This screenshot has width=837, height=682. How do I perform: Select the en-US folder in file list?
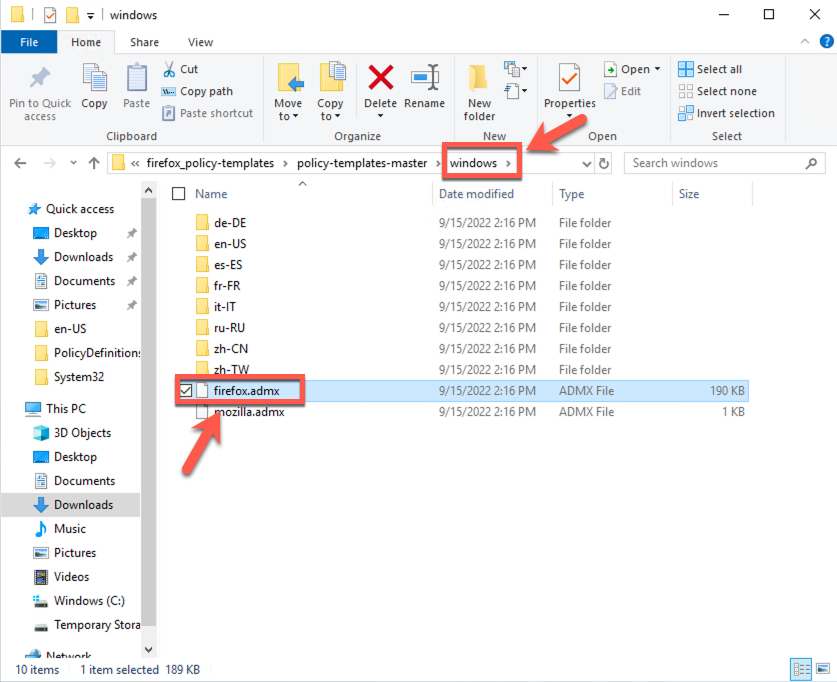tap(230, 244)
